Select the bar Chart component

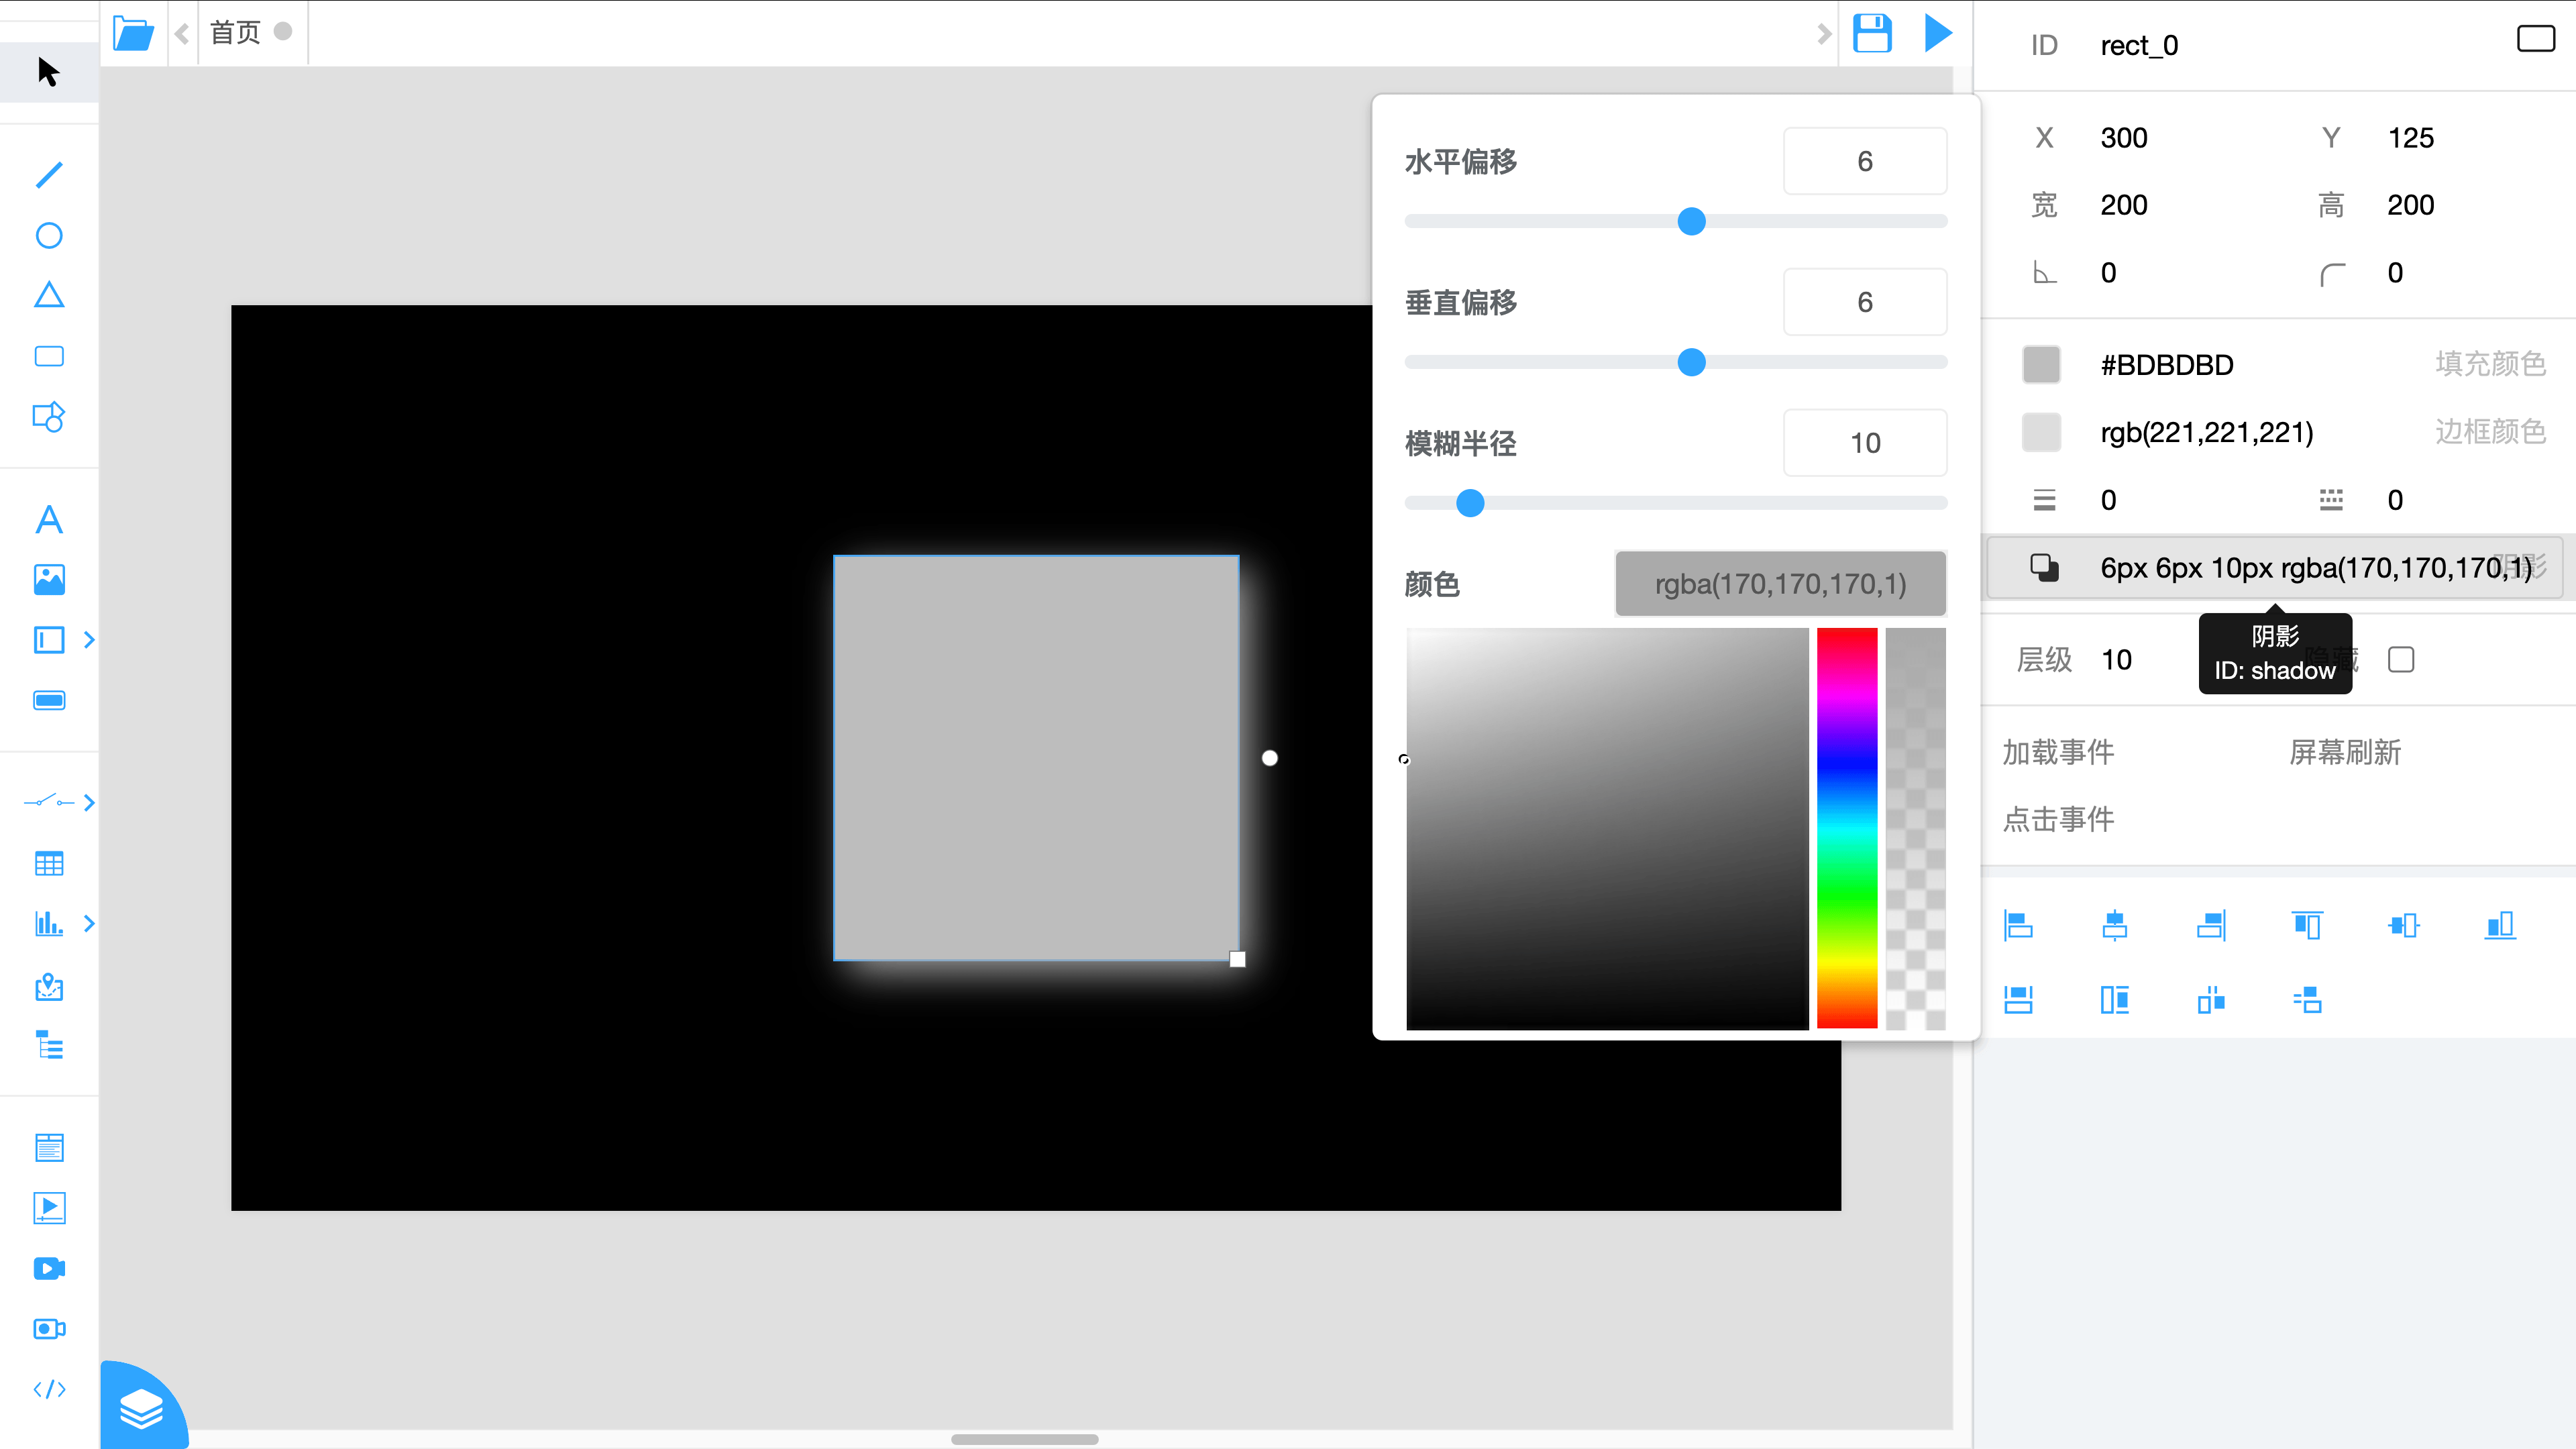49,923
